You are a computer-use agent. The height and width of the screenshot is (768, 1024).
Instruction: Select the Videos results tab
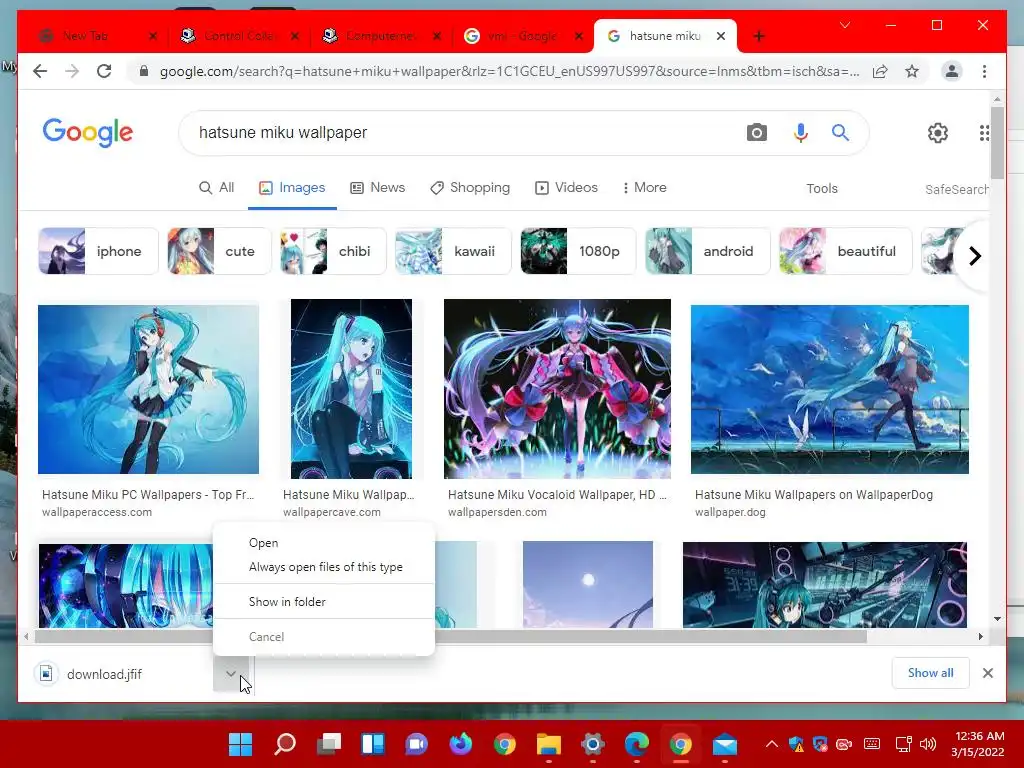point(566,187)
